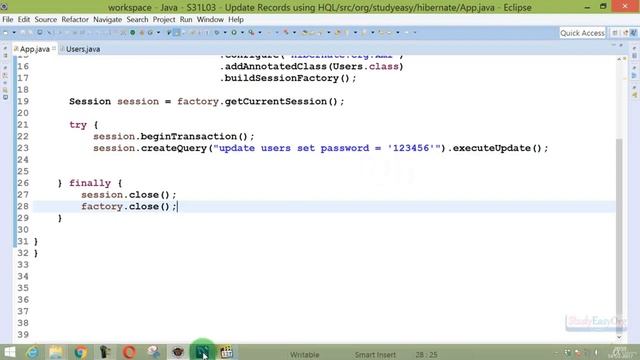Open the Help menu

[x=236, y=20]
